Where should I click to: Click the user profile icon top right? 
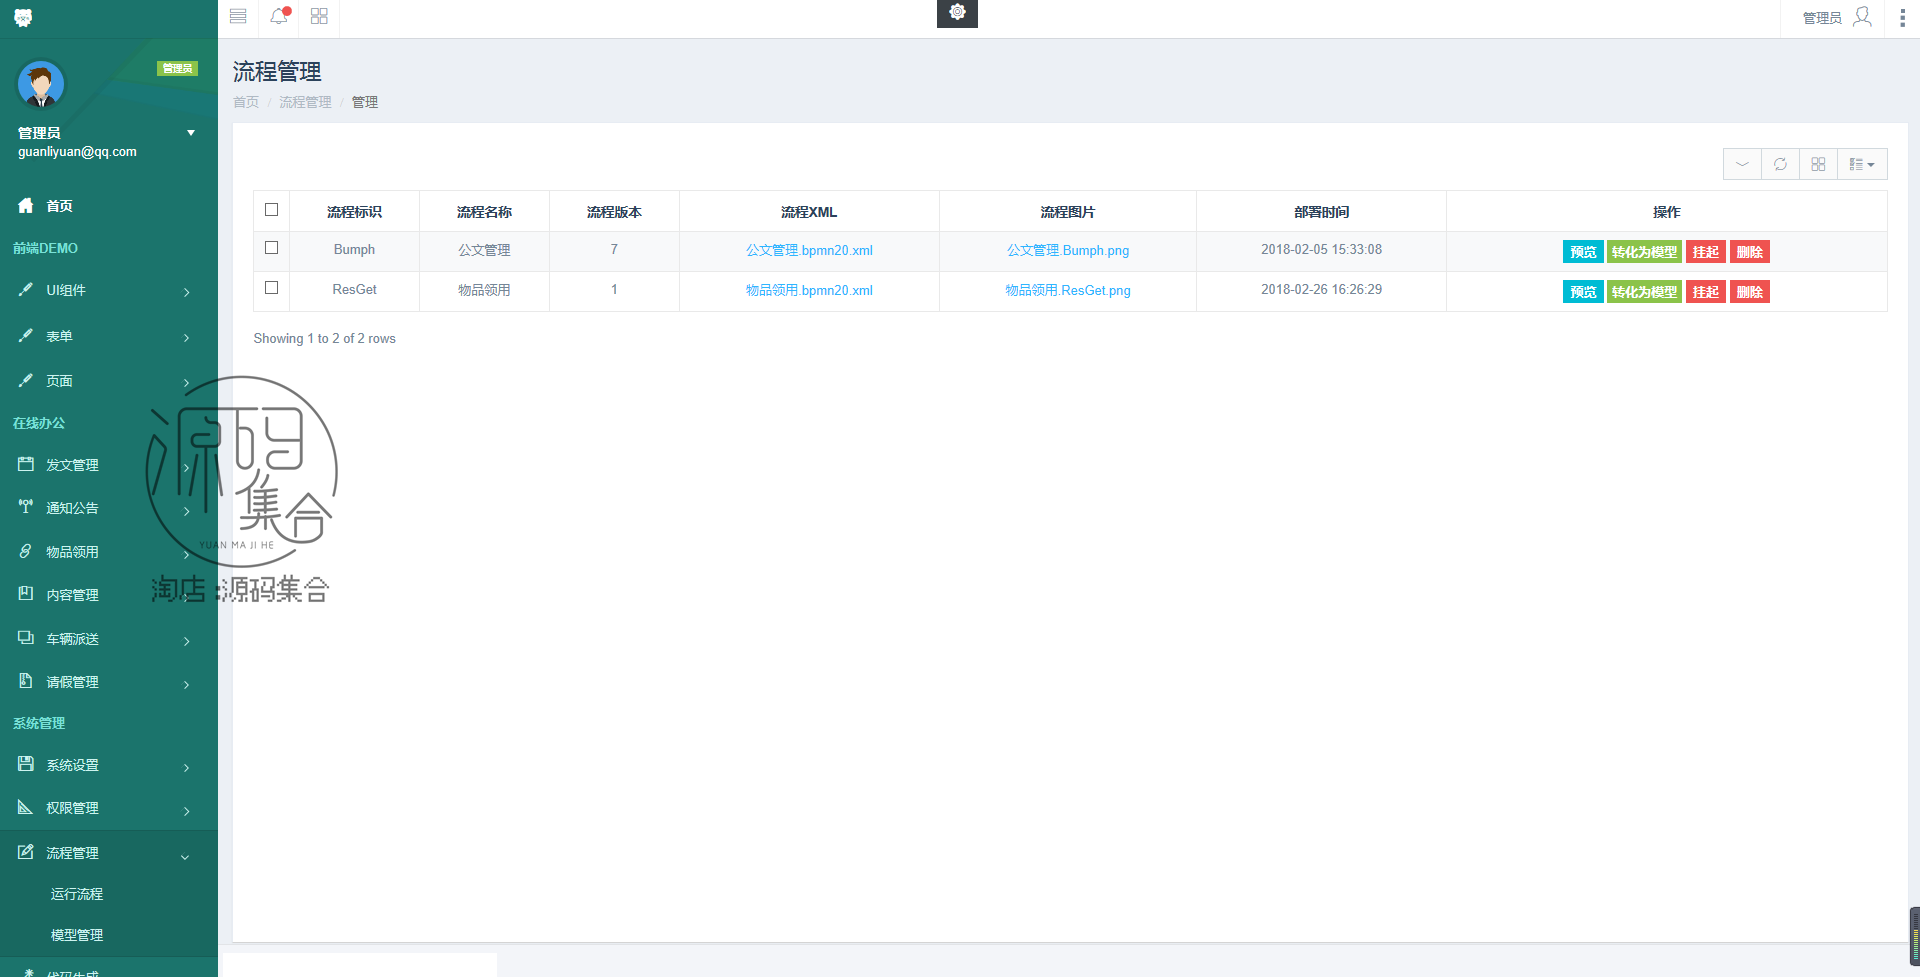click(1862, 17)
